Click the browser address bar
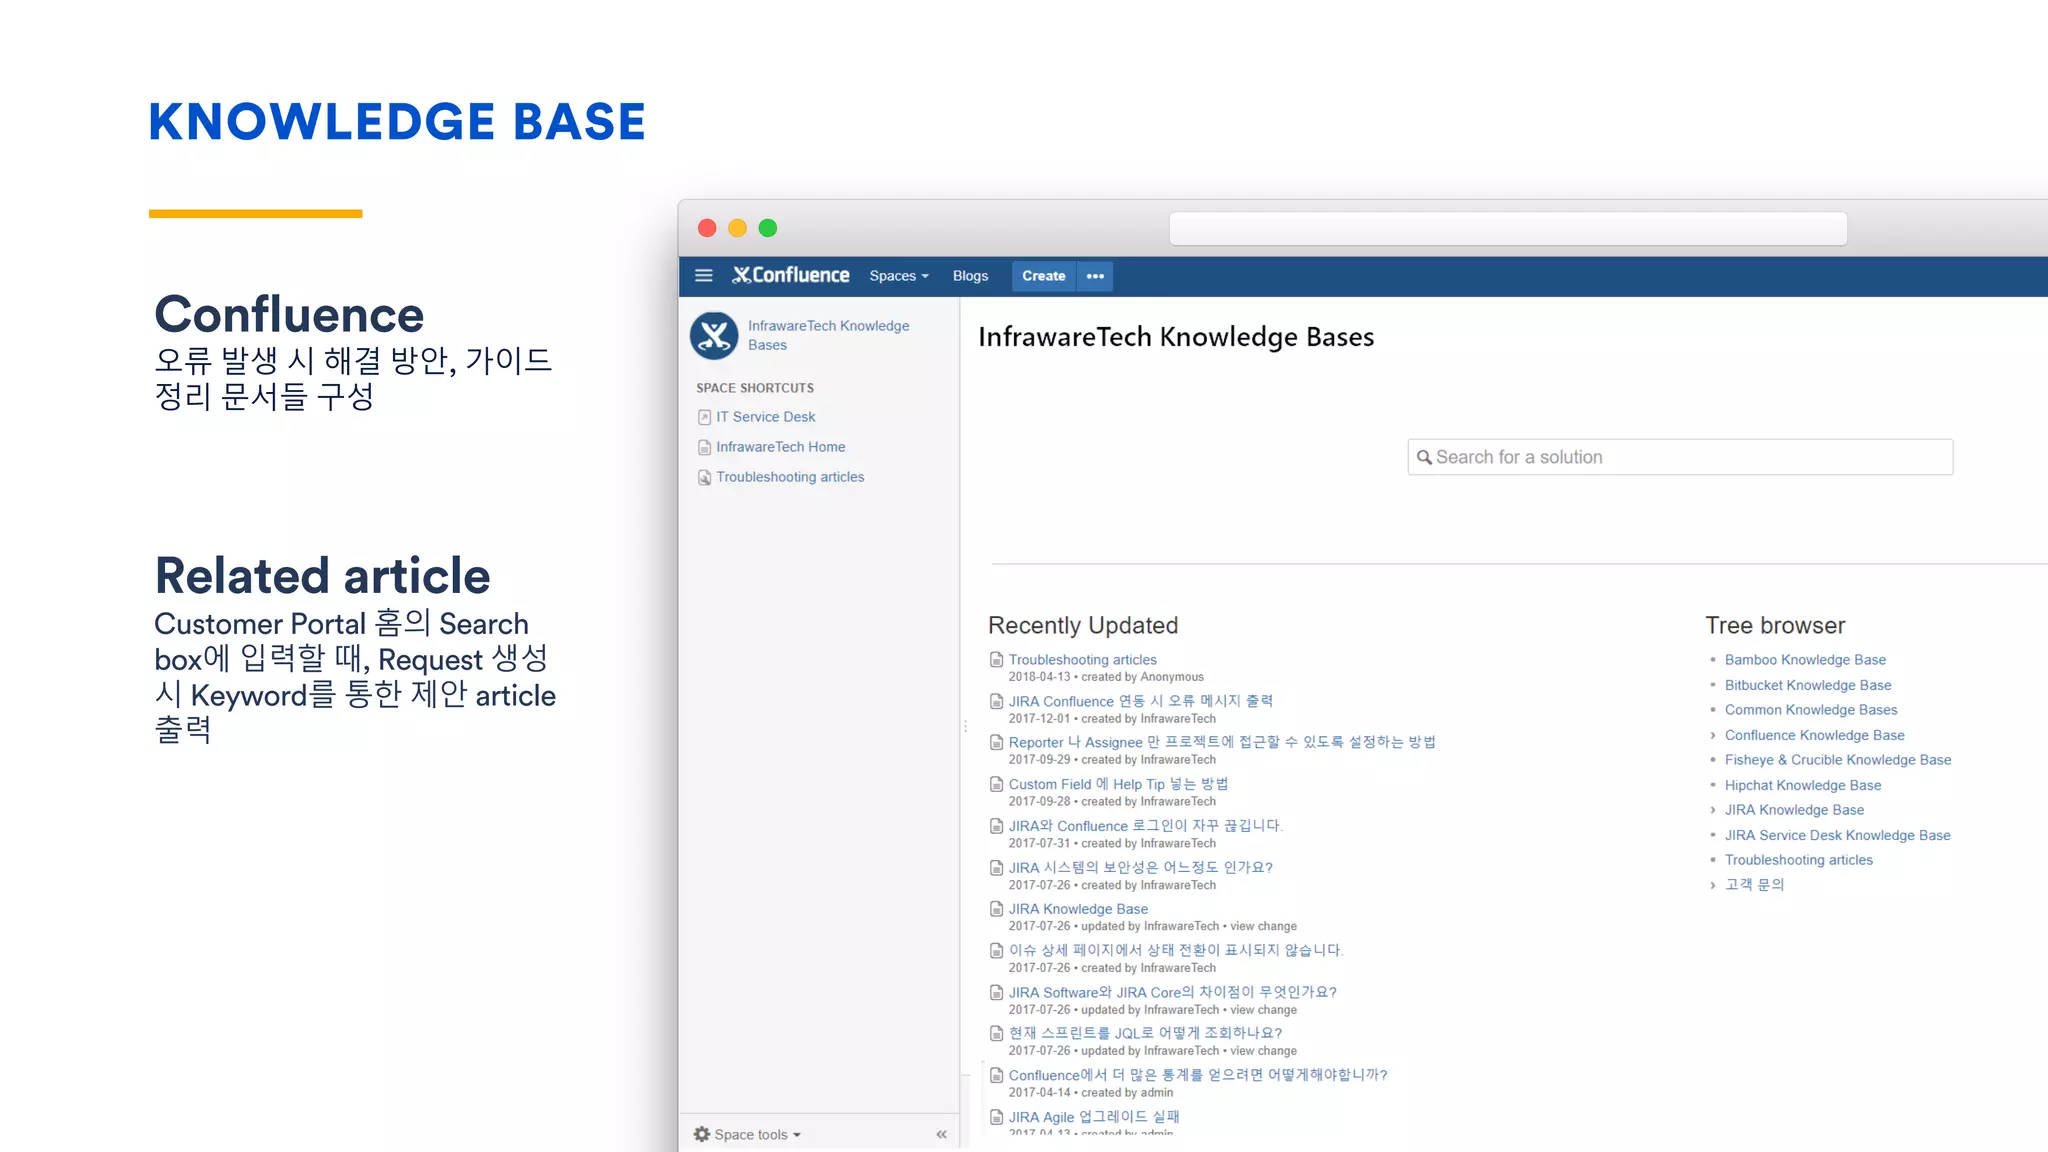The width and height of the screenshot is (2048, 1152). point(1508,229)
